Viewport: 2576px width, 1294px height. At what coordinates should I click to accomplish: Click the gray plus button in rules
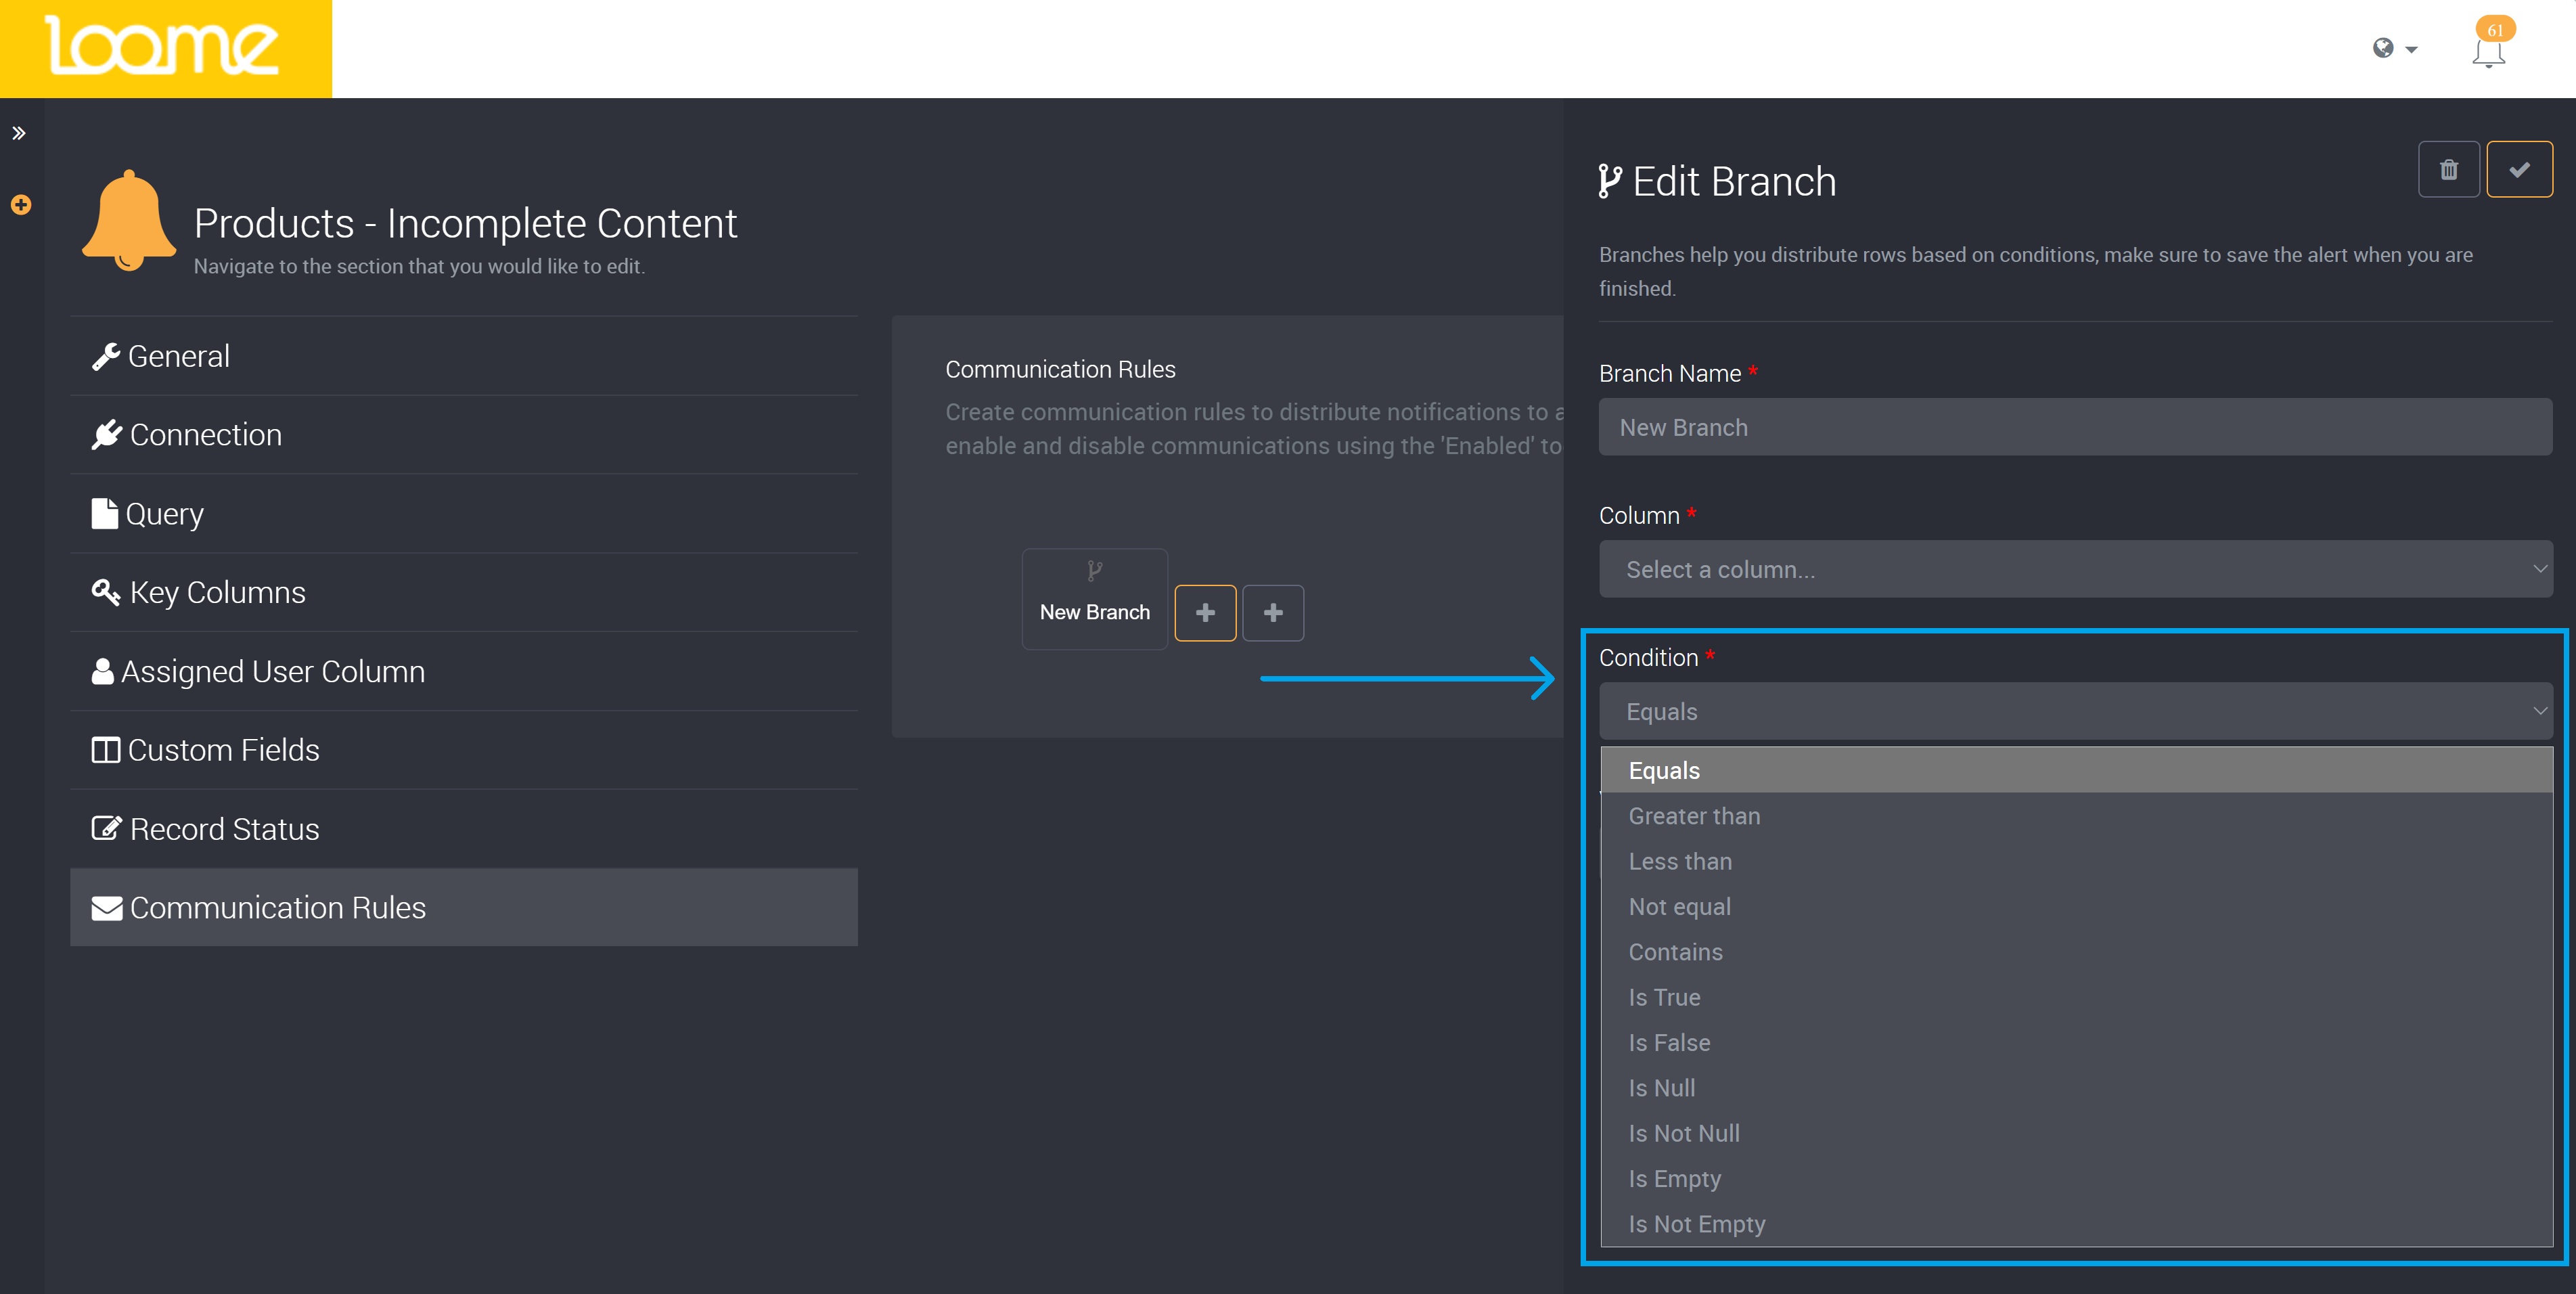[x=1272, y=613]
